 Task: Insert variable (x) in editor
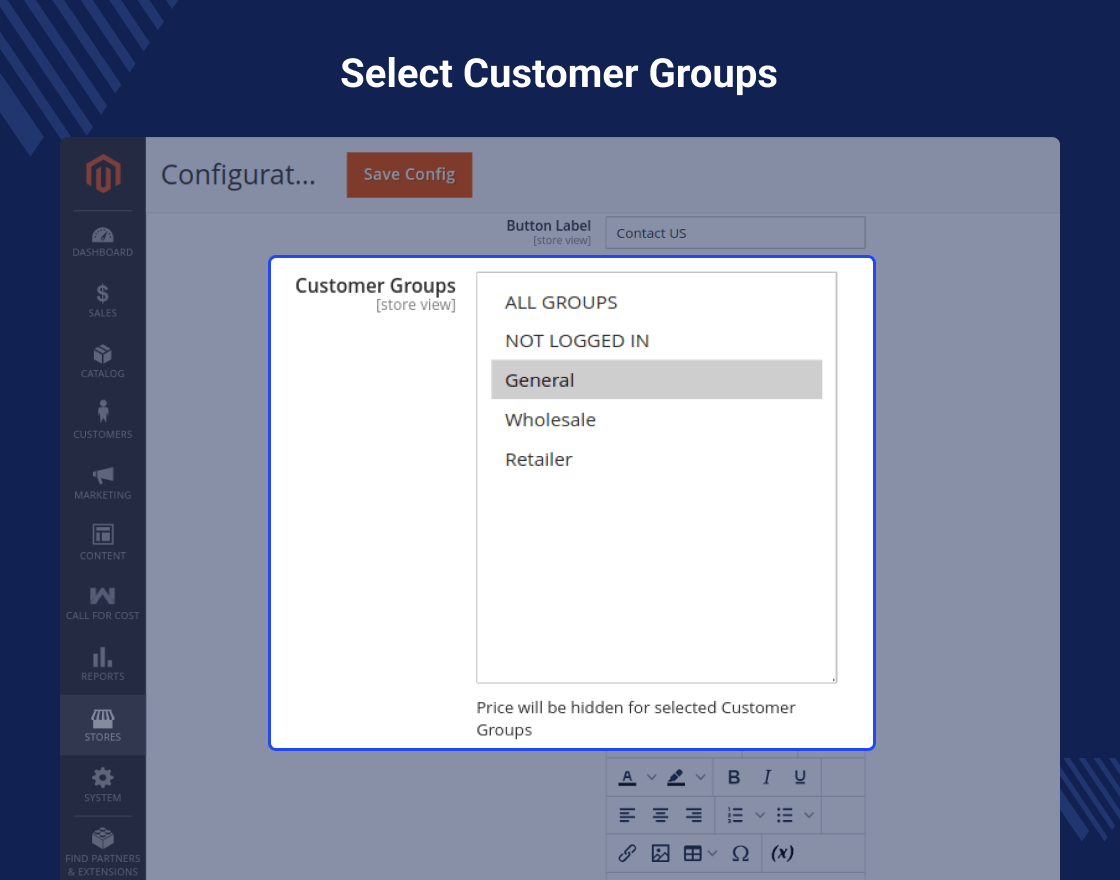click(x=783, y=853)
